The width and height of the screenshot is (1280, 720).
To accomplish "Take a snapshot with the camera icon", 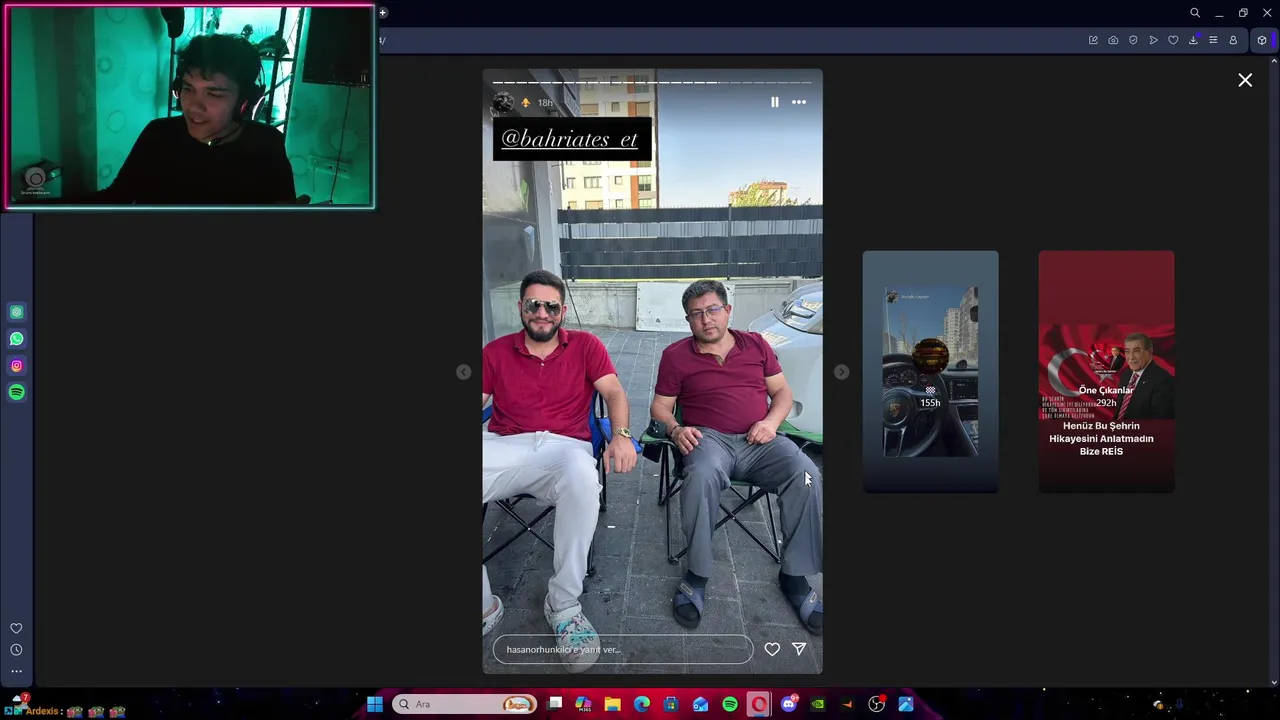I will [x=1113, y=40].
